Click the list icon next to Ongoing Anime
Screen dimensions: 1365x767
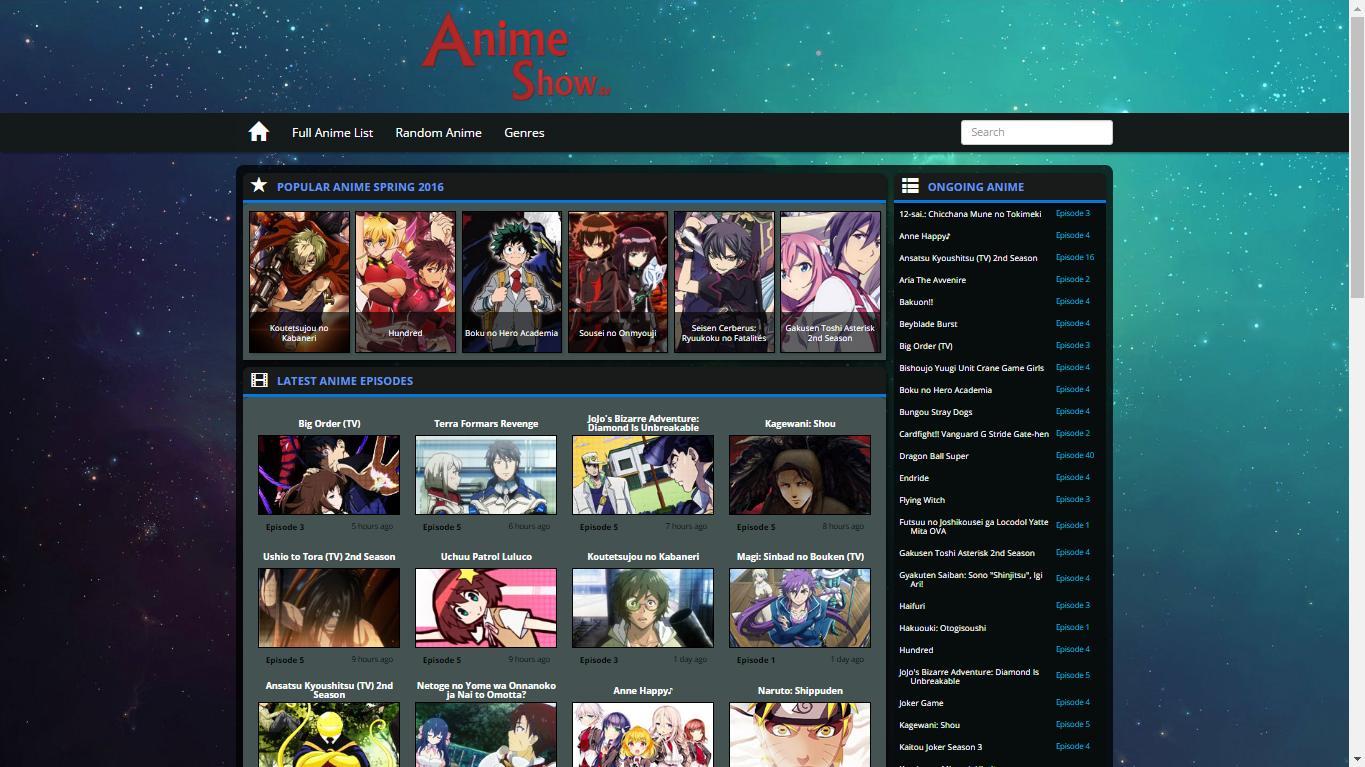coord(910,186)
